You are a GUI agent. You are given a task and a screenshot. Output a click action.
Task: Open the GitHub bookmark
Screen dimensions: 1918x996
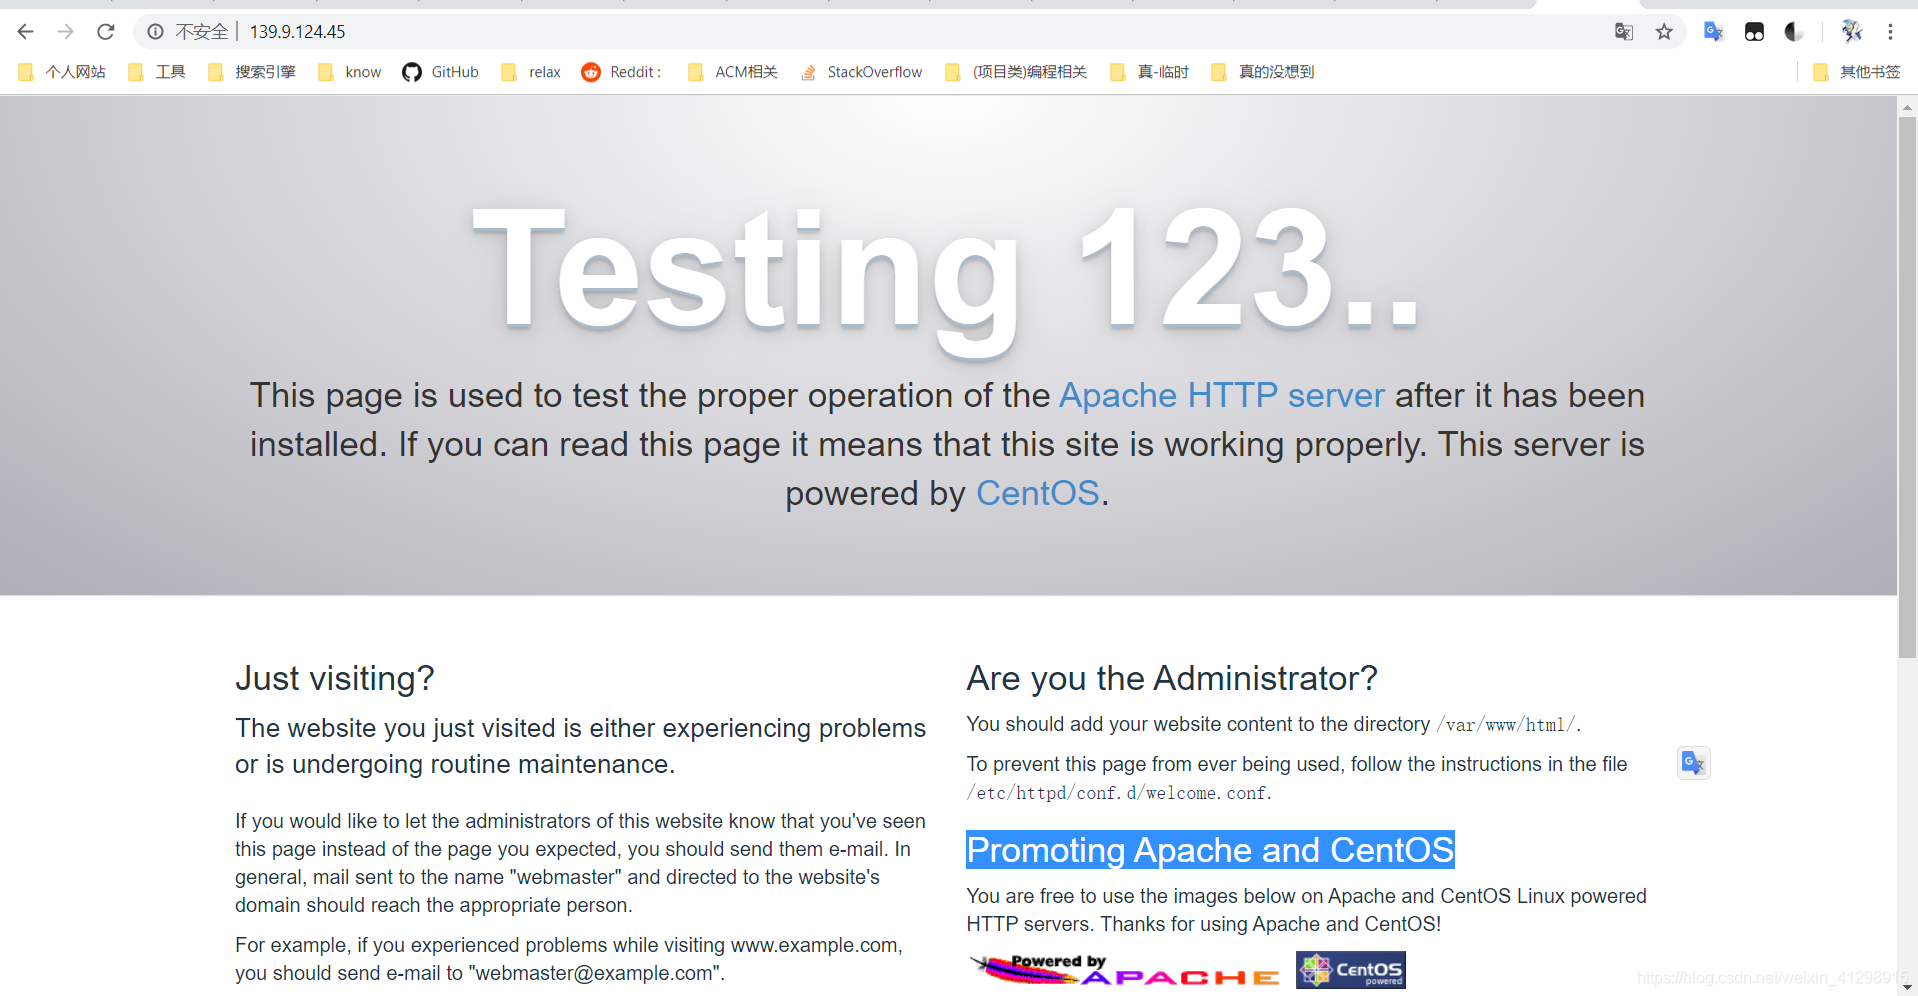pyautogui.click(x=441, y=71)
